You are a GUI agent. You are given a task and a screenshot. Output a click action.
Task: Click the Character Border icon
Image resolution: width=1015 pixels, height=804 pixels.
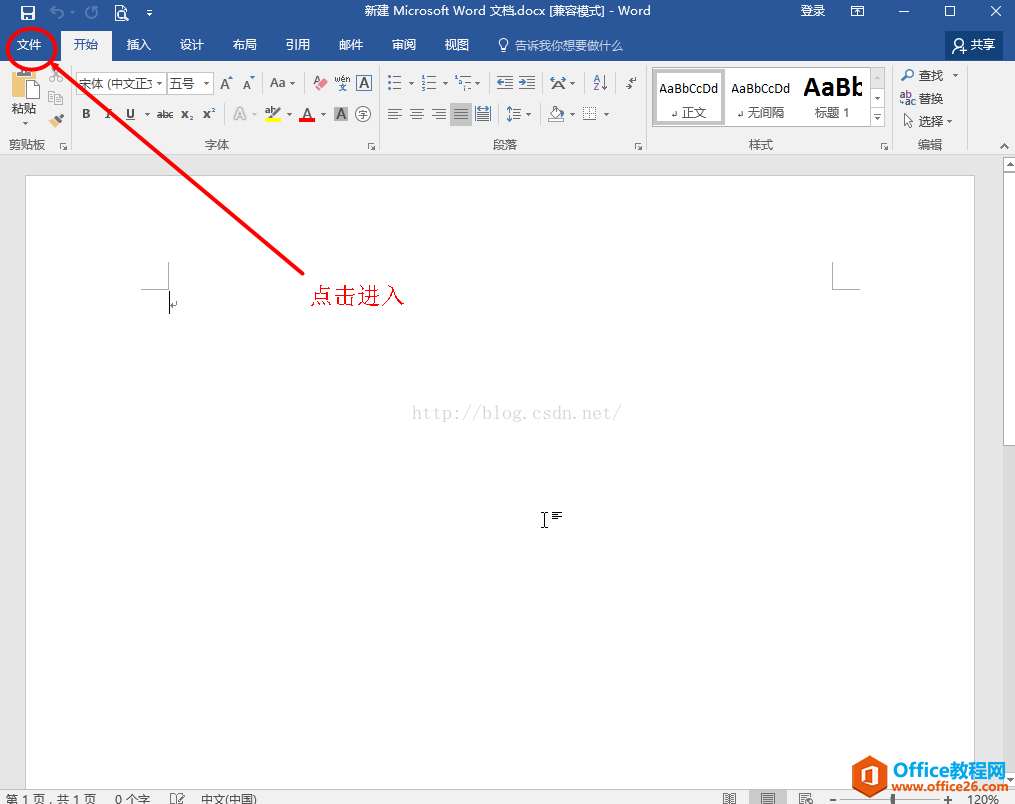[x=364, y=83]
